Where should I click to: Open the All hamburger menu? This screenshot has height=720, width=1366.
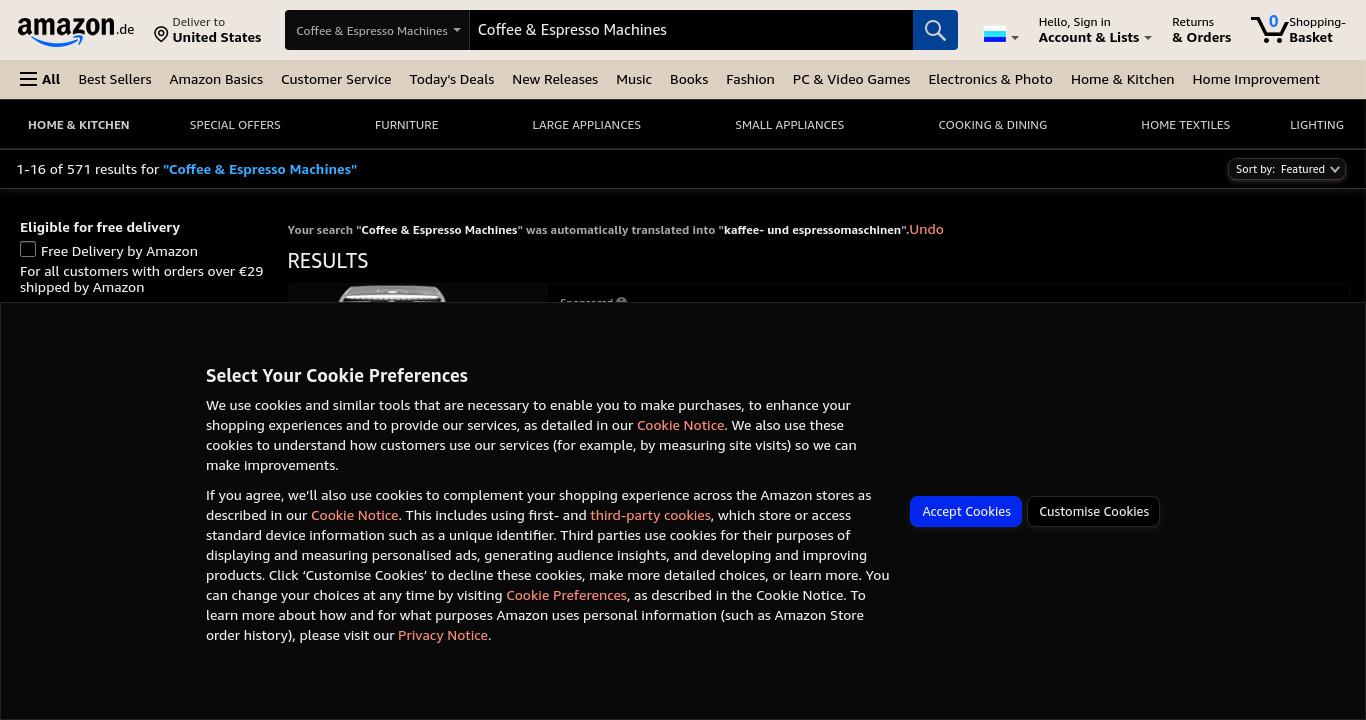(x=40, y=79)
